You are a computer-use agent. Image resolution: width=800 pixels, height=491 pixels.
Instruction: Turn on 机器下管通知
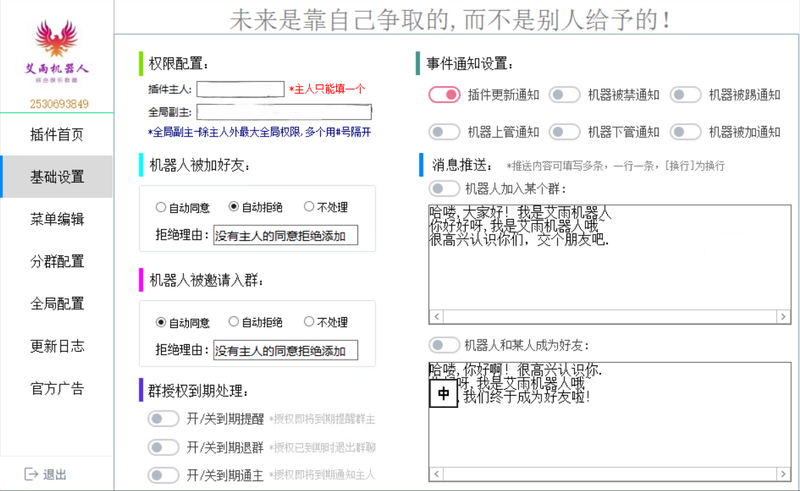click(565, 132)
